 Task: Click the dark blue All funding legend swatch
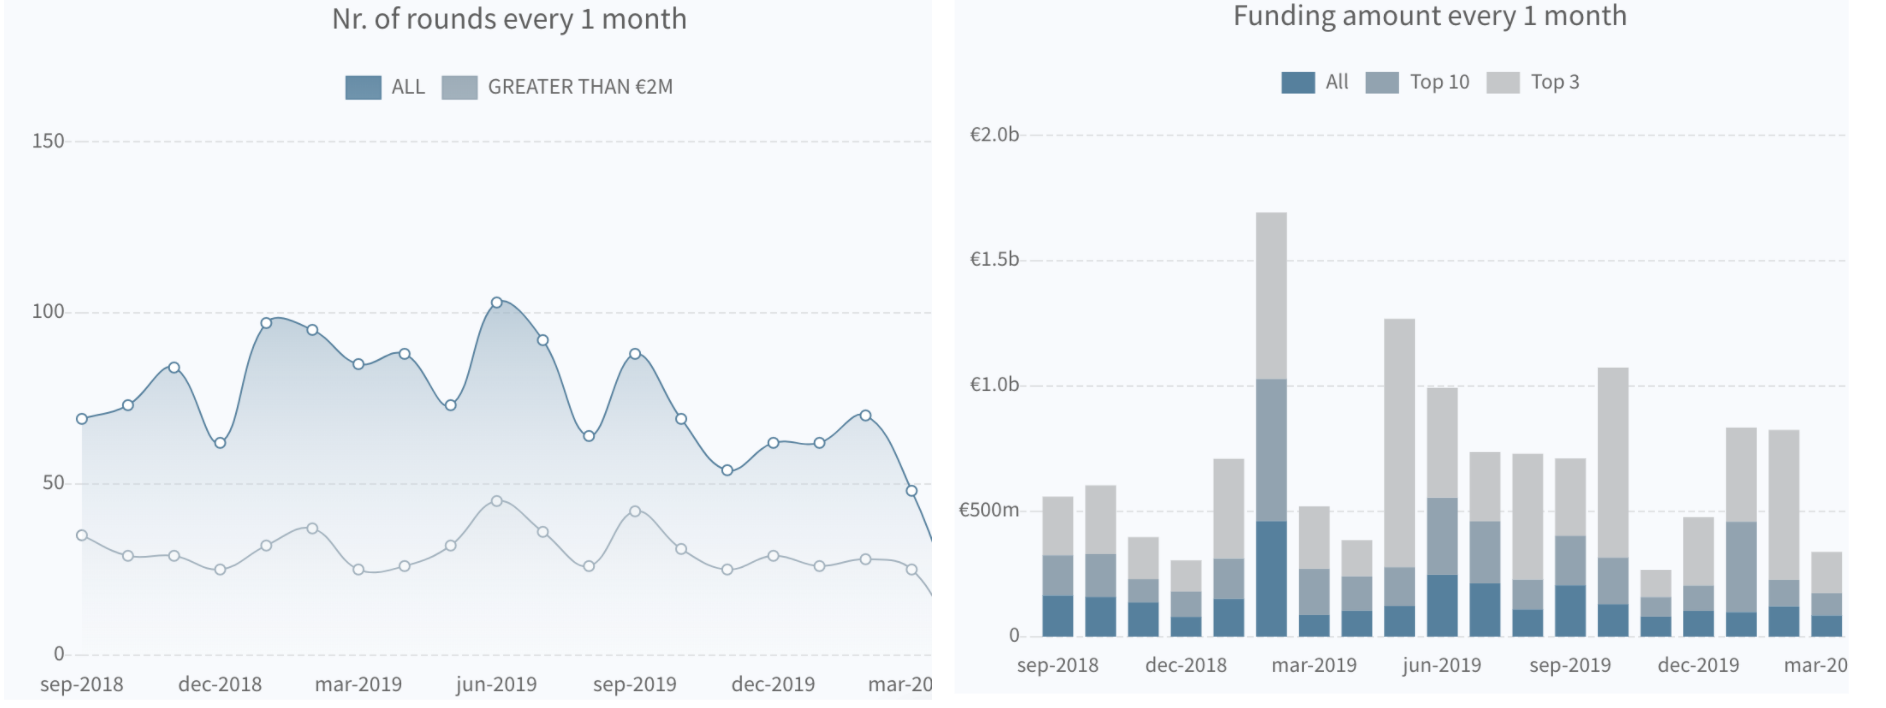[x=1298, y=82]
